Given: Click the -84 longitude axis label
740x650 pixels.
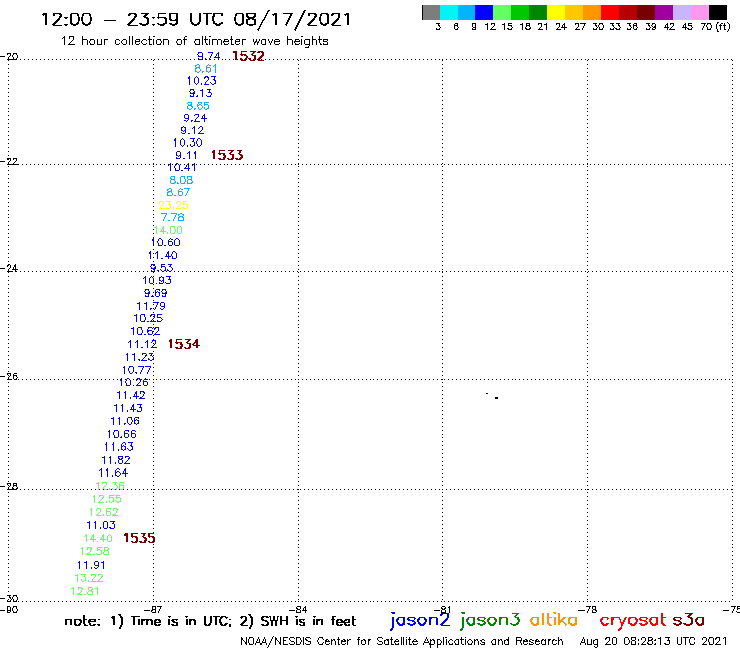Looking at the screenshot, I should click(x=298, y=609).
